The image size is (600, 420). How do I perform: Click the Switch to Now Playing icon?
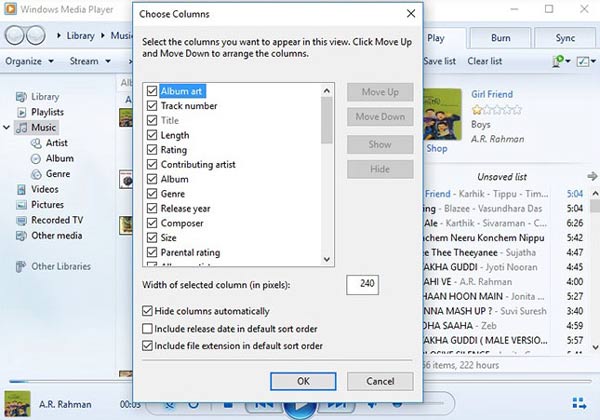click(x=579, y=404)
